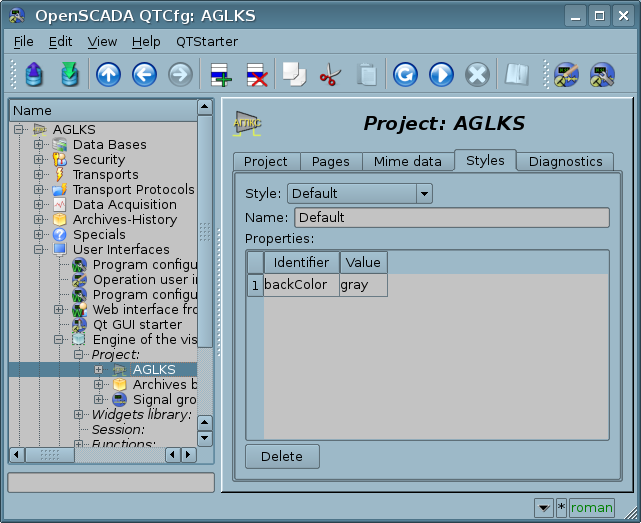Click tree vertical scrollbar up arrow

204,107
